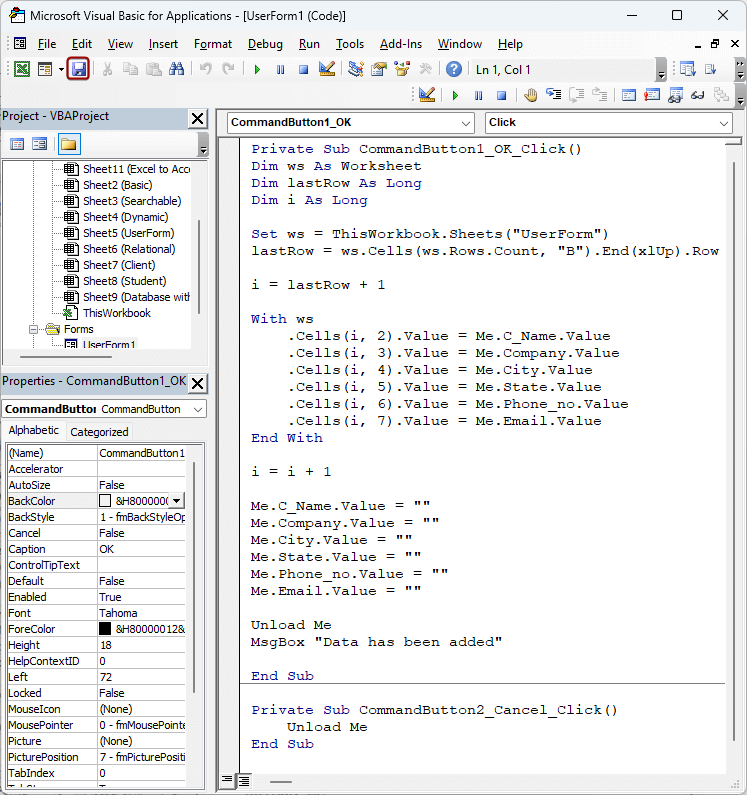
Task: Switch to the Categorized properties tab
Action: (x=98, y=432)
